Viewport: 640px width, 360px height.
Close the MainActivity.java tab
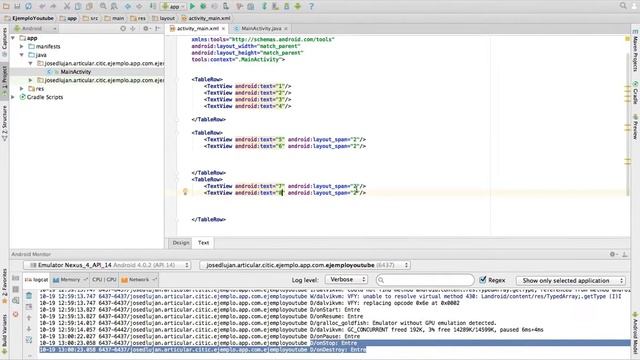[x=286, y=29]
